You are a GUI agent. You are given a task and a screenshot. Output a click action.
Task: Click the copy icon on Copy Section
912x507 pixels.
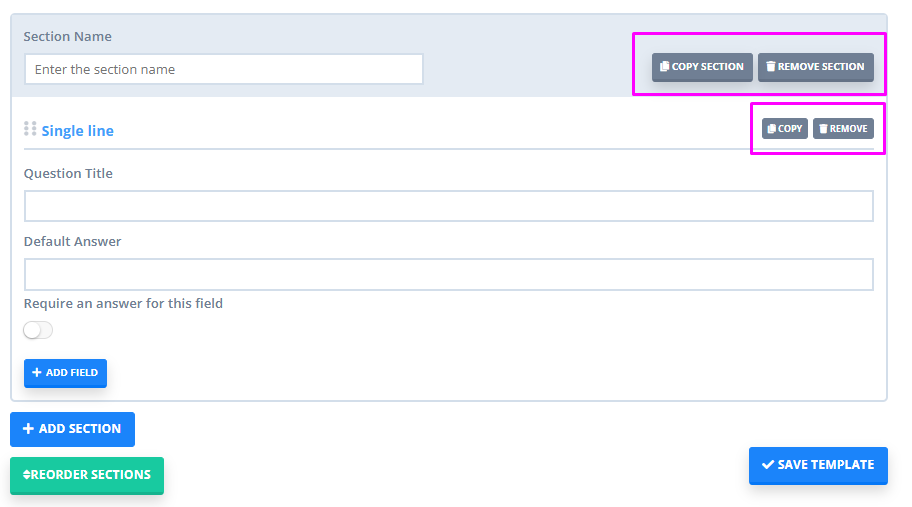pyautogui.click(x=665, y=67)
